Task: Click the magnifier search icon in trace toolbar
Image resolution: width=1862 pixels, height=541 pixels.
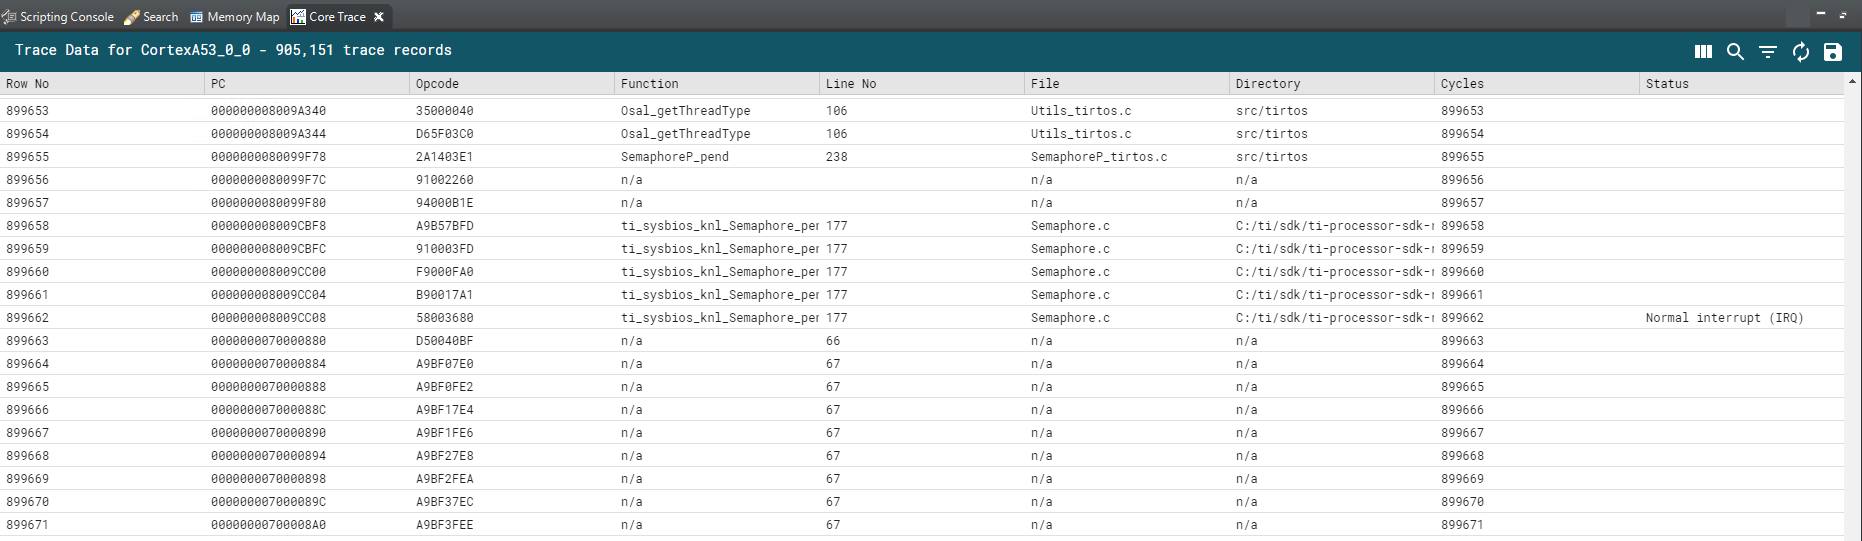Action: [1735, 51]
